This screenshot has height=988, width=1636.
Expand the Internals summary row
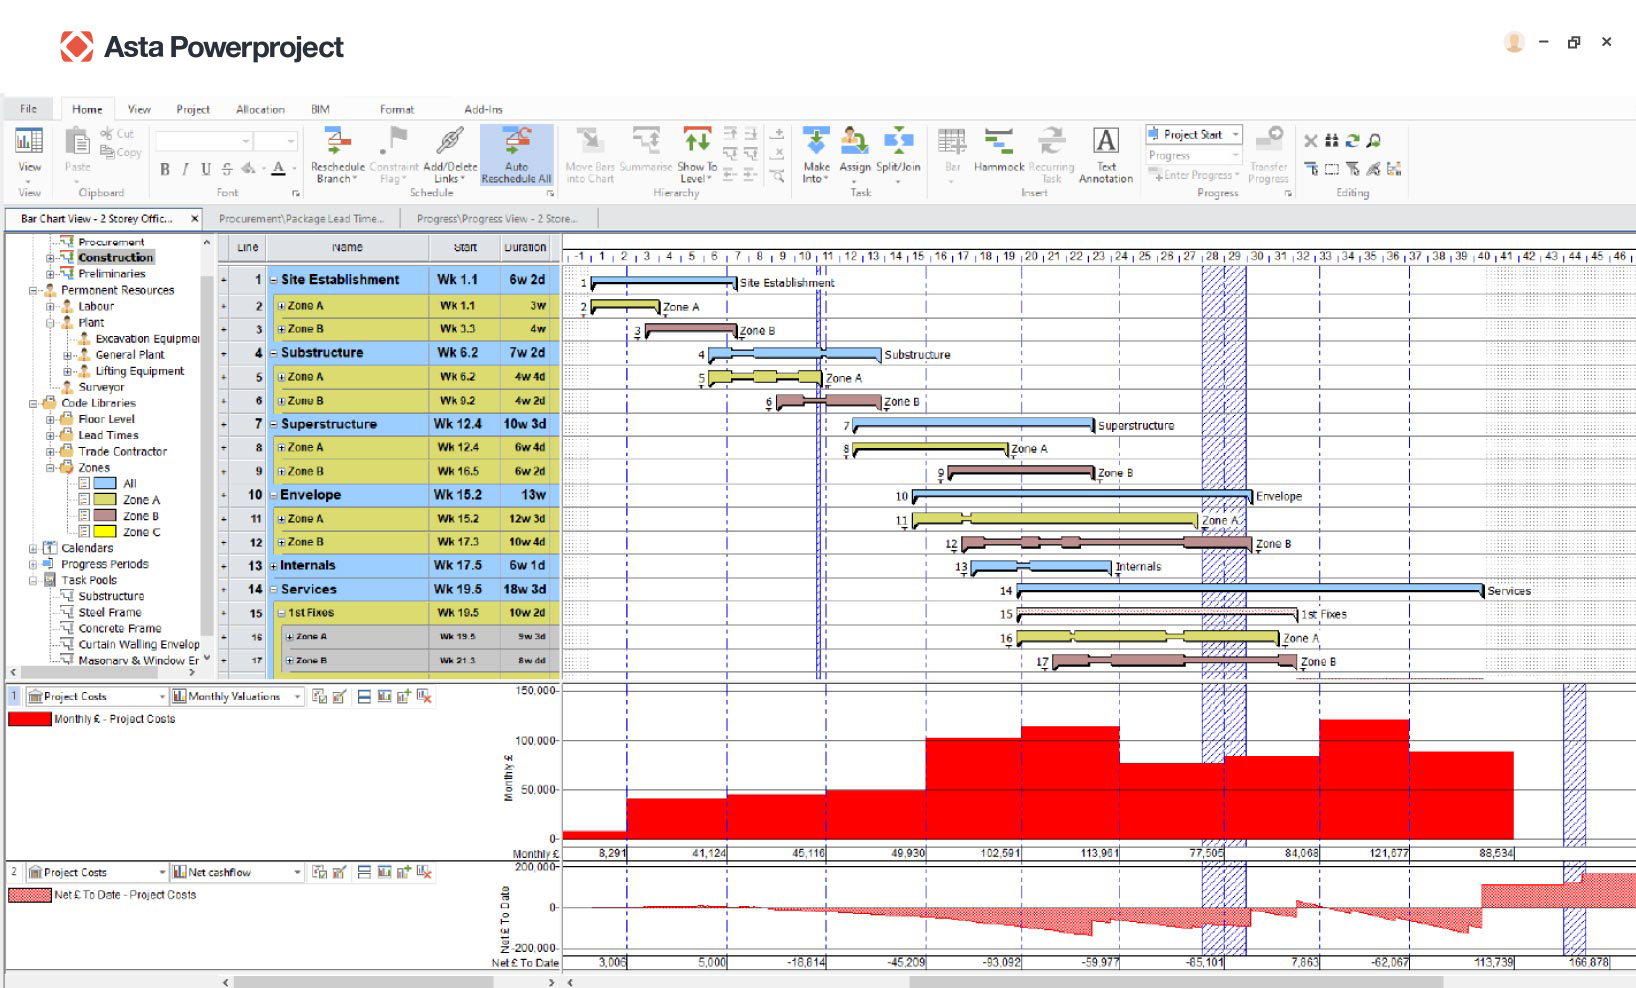pyautogui.click(x=273, y=566)
